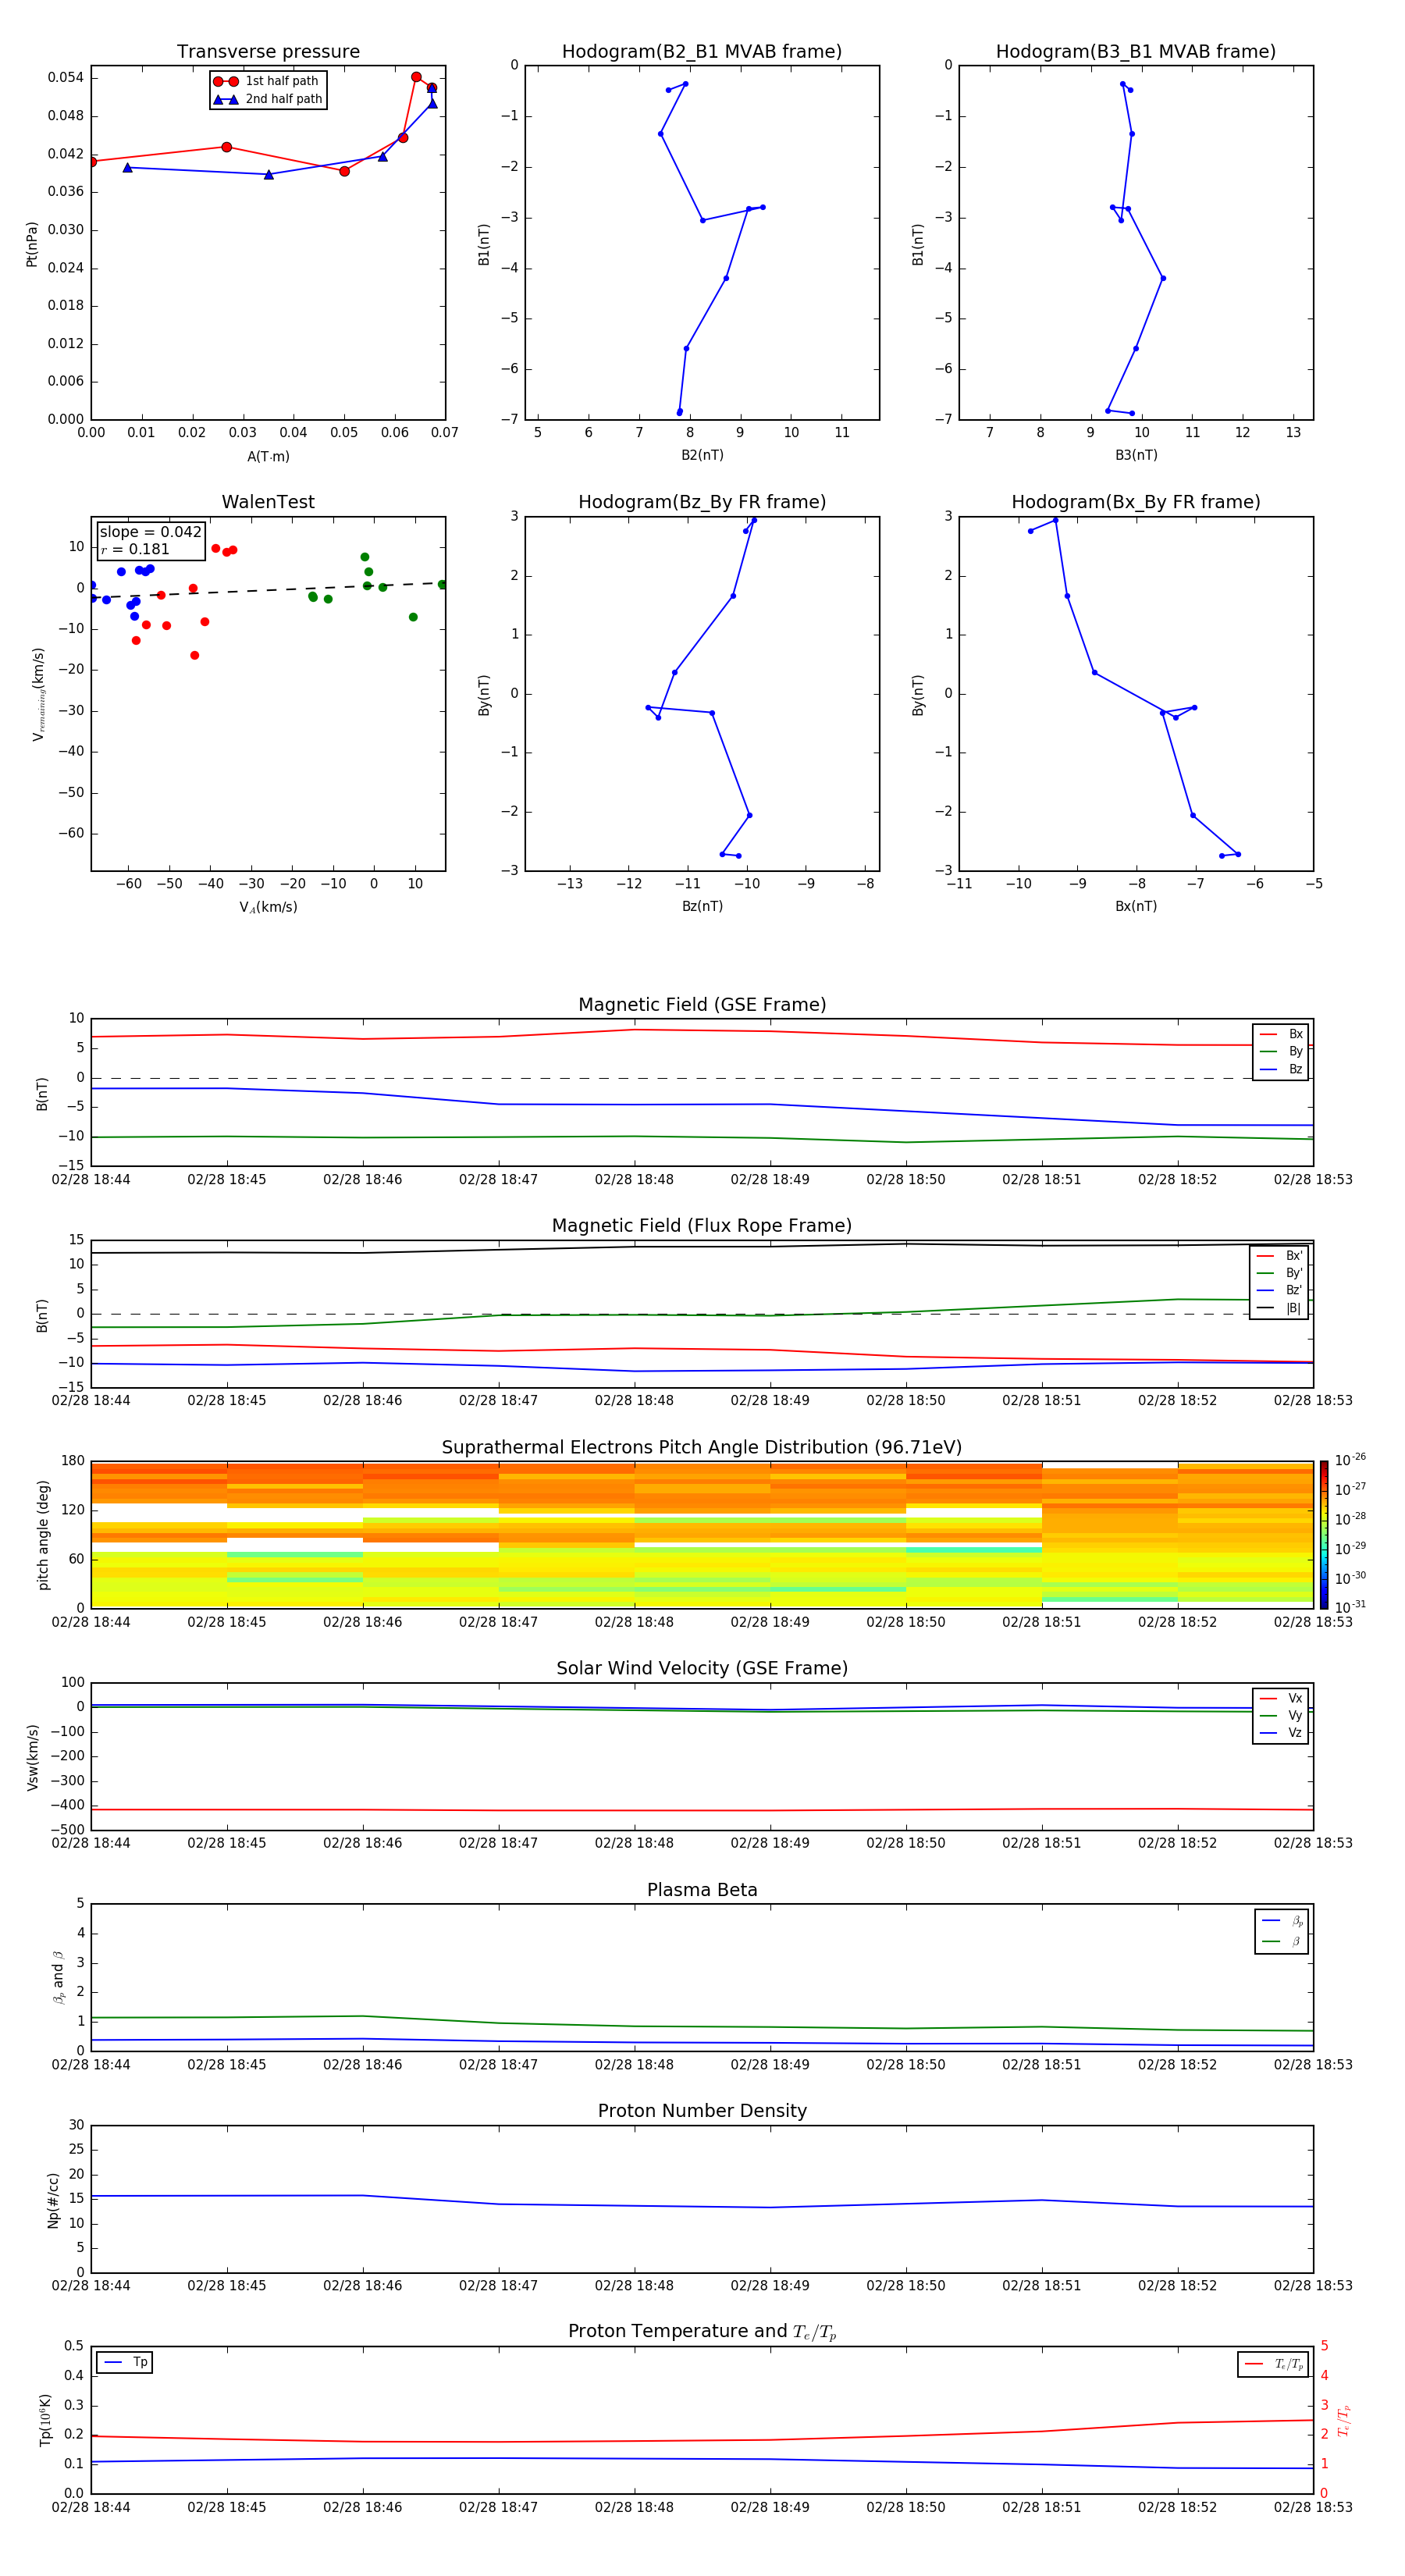The width and height of the screenshot is (1405, 2576).
Task: Click the red Te/Tp right-side axis label
Action: (1343, 2420)
